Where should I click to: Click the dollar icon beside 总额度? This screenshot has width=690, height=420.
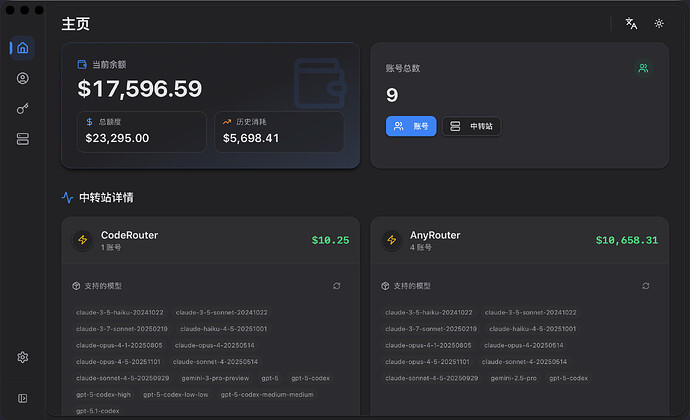point(89,122)
